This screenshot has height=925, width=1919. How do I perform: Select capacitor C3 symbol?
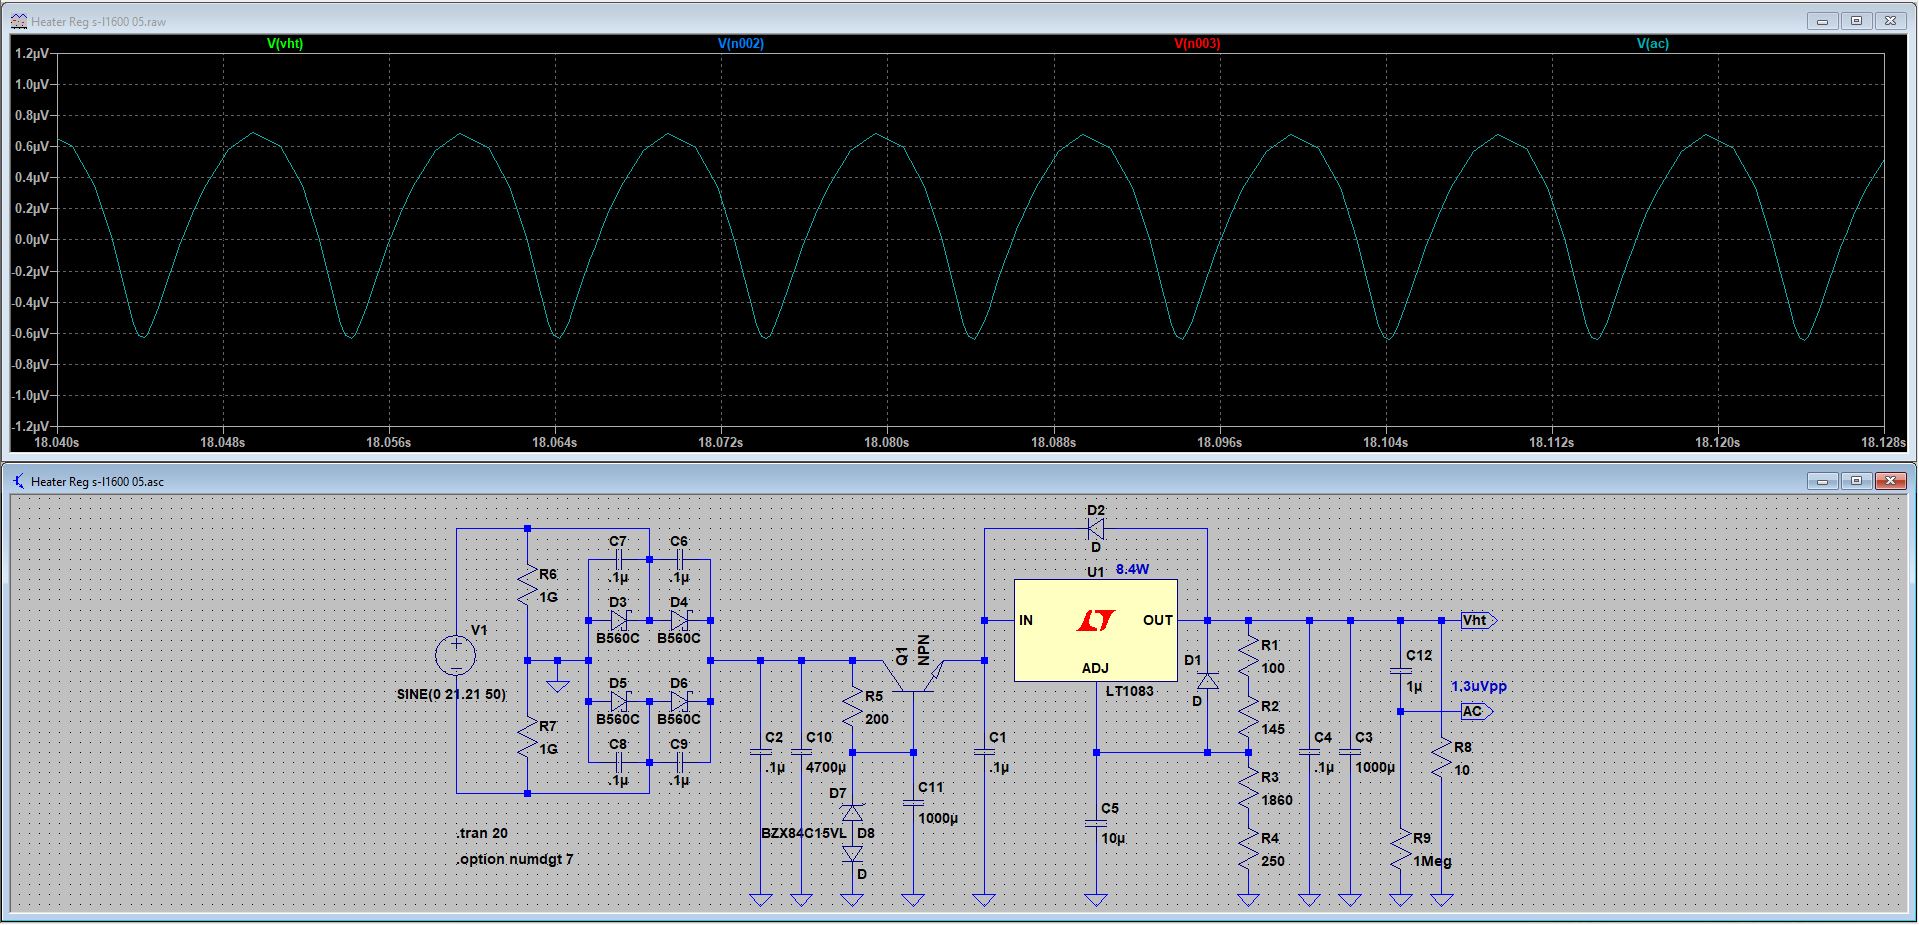pyautogui.click(x=1349, y=752)
